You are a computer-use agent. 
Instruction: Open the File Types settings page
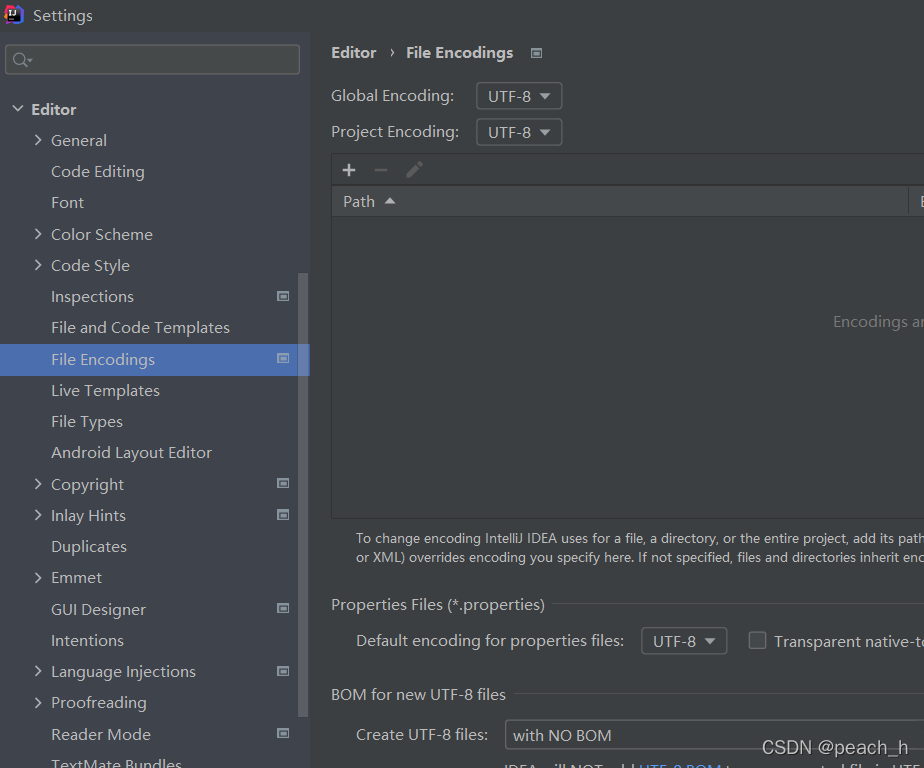coord(87,422)
